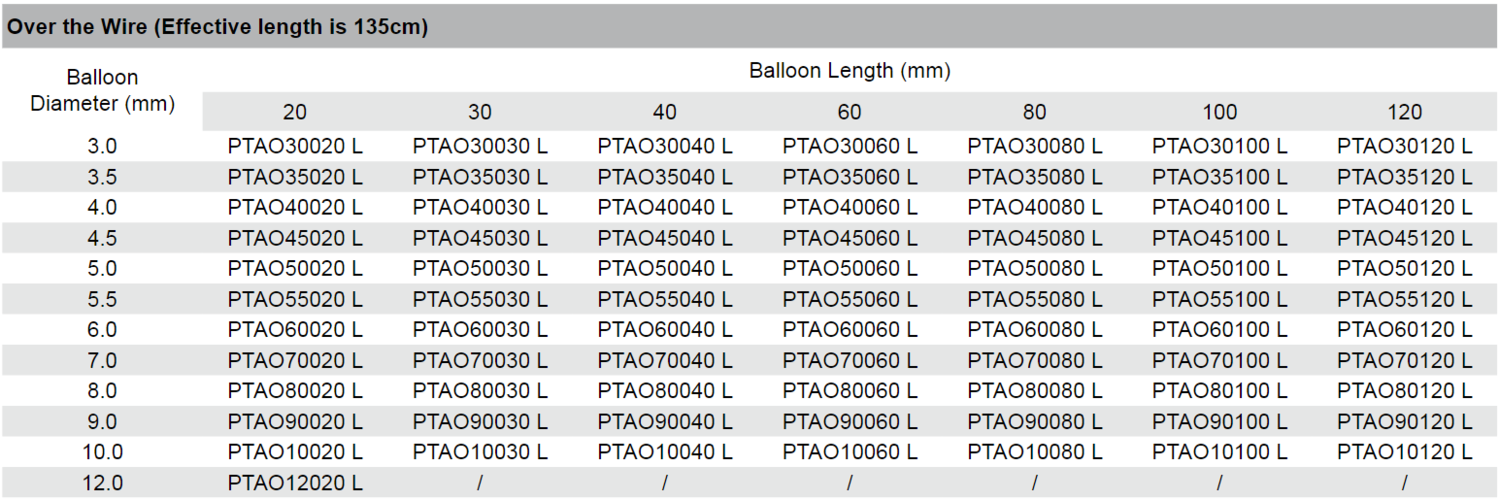Click the 12.0 diameter row label
This screenshot has width=1500, height=500.
[102, 484]
